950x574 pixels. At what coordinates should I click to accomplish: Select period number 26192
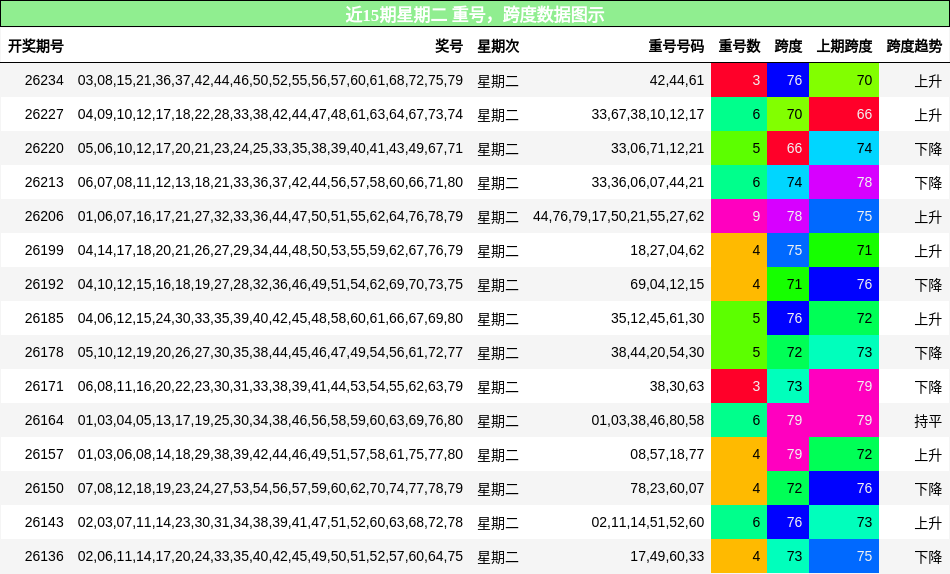pyautogui.click(x=44, y=284)
